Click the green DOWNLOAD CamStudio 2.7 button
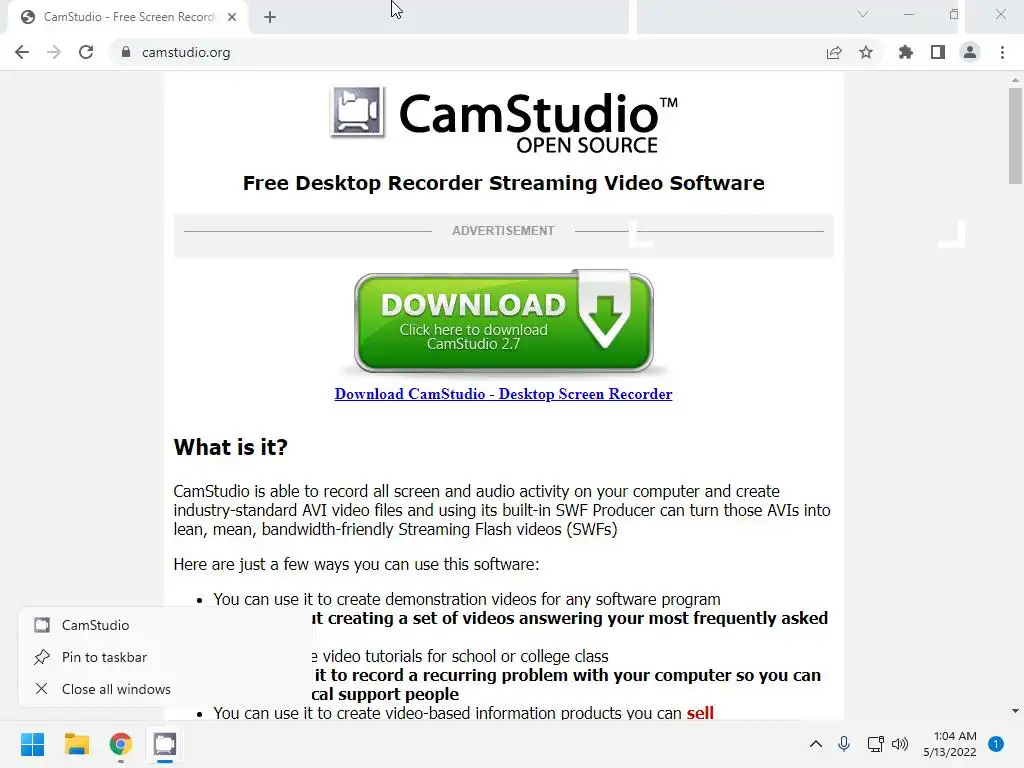Viewport: 1024px width, 768px height. click(504, 322)
